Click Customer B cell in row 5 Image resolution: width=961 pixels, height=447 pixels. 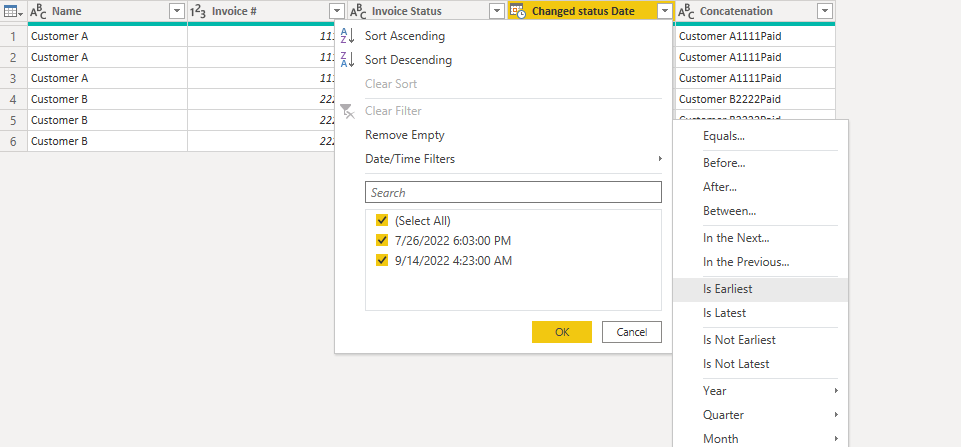pos(107,120)
